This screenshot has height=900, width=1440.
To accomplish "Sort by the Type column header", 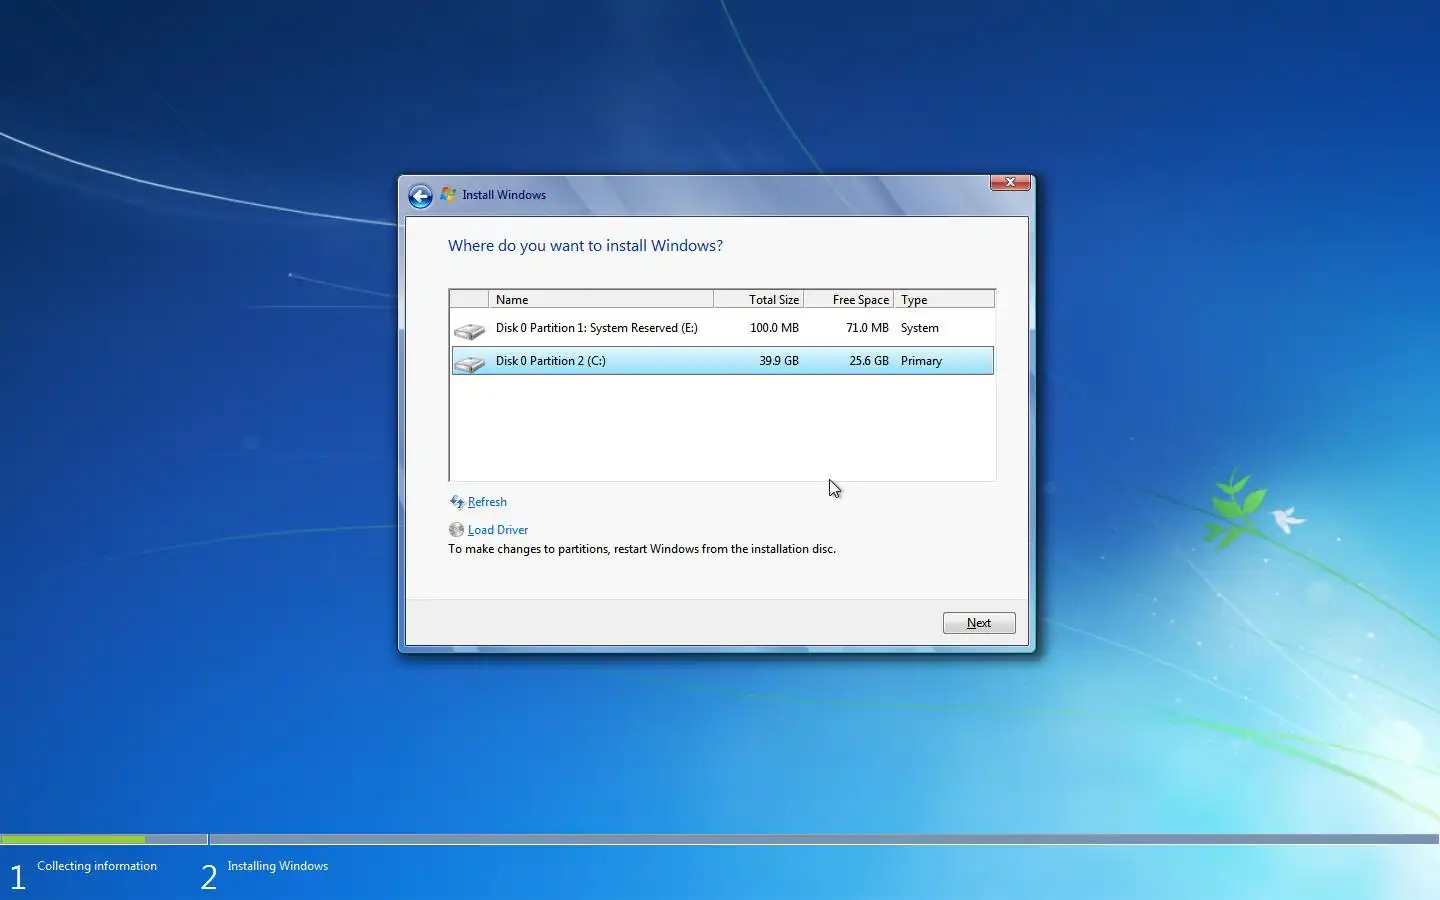I will (x=944, y=299).
